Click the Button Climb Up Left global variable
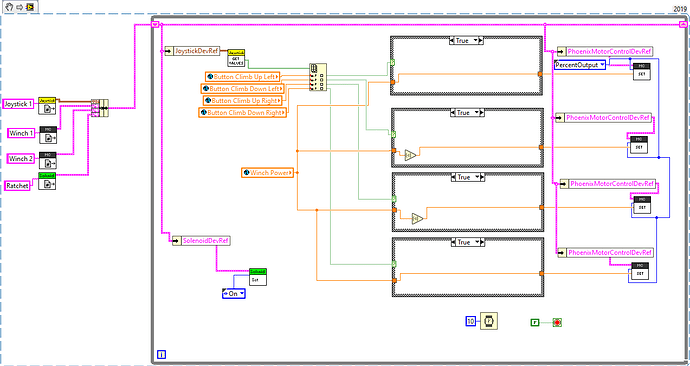This screenshot has width=690, height=366. [x=242, y=77]
